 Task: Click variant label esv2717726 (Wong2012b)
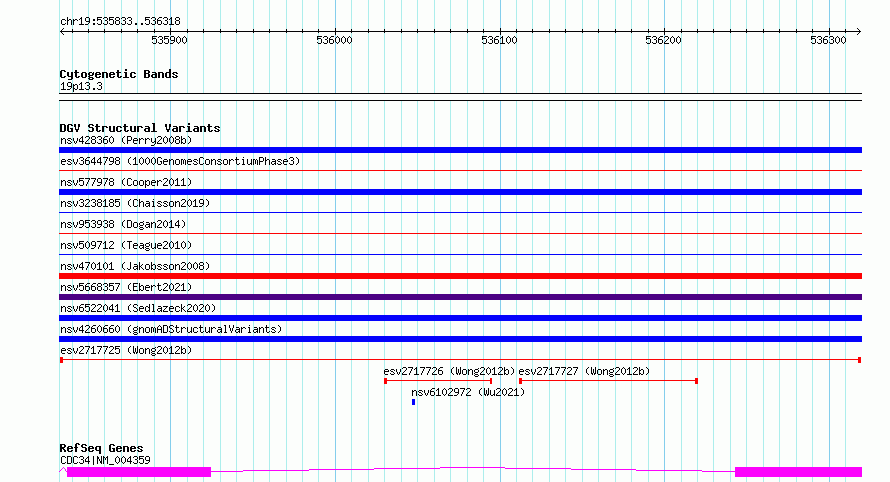pyautogui.click(x=449, y=371)
